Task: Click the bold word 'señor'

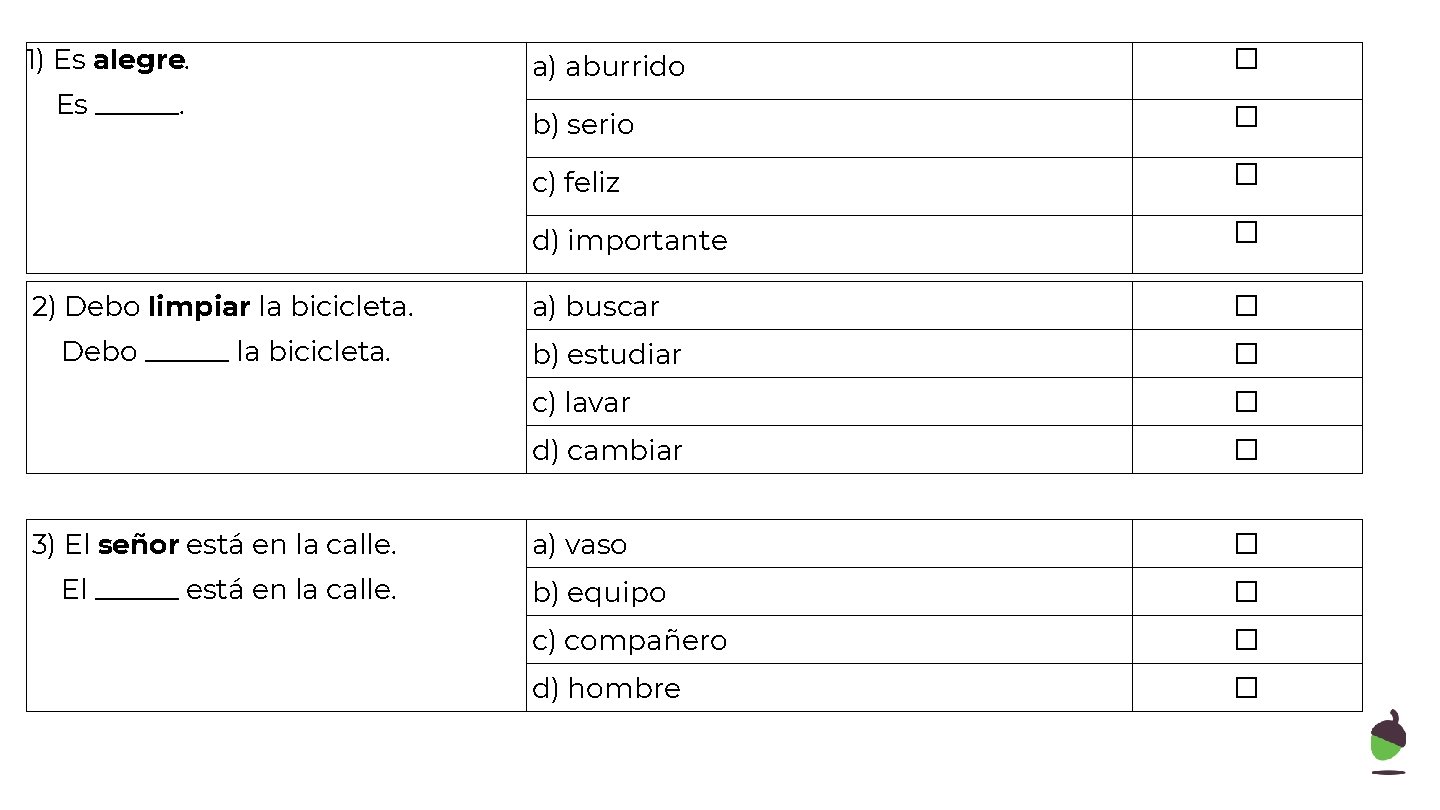Action: 138,545
